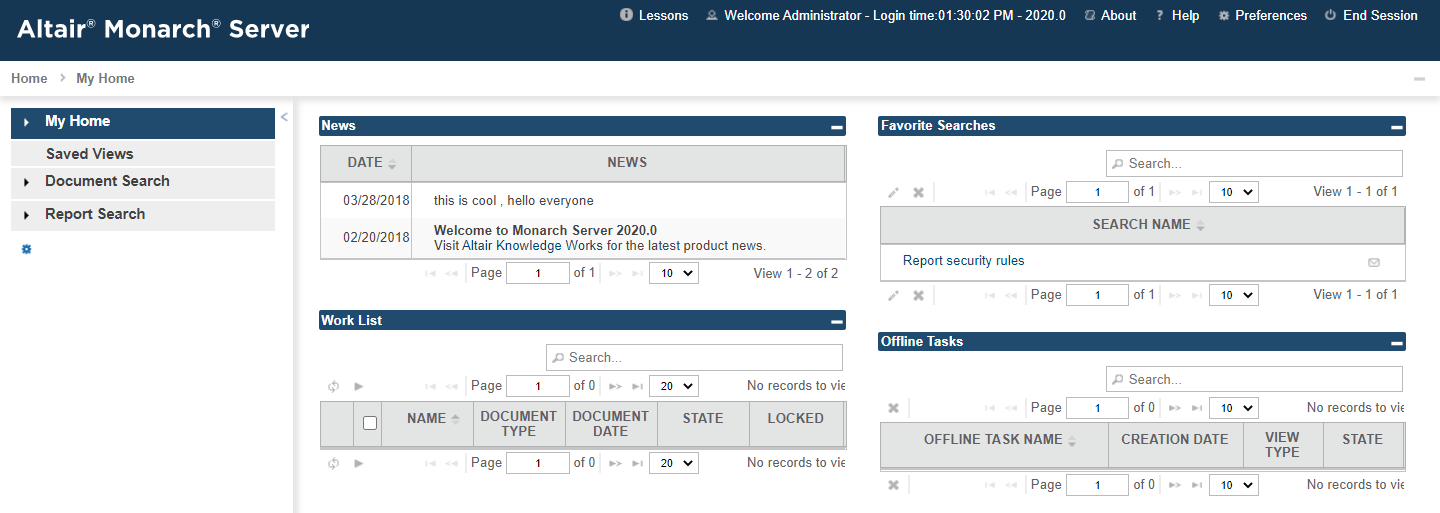Click Lessons in the header
1440x513 pixels.
click(x=663, y=15)
